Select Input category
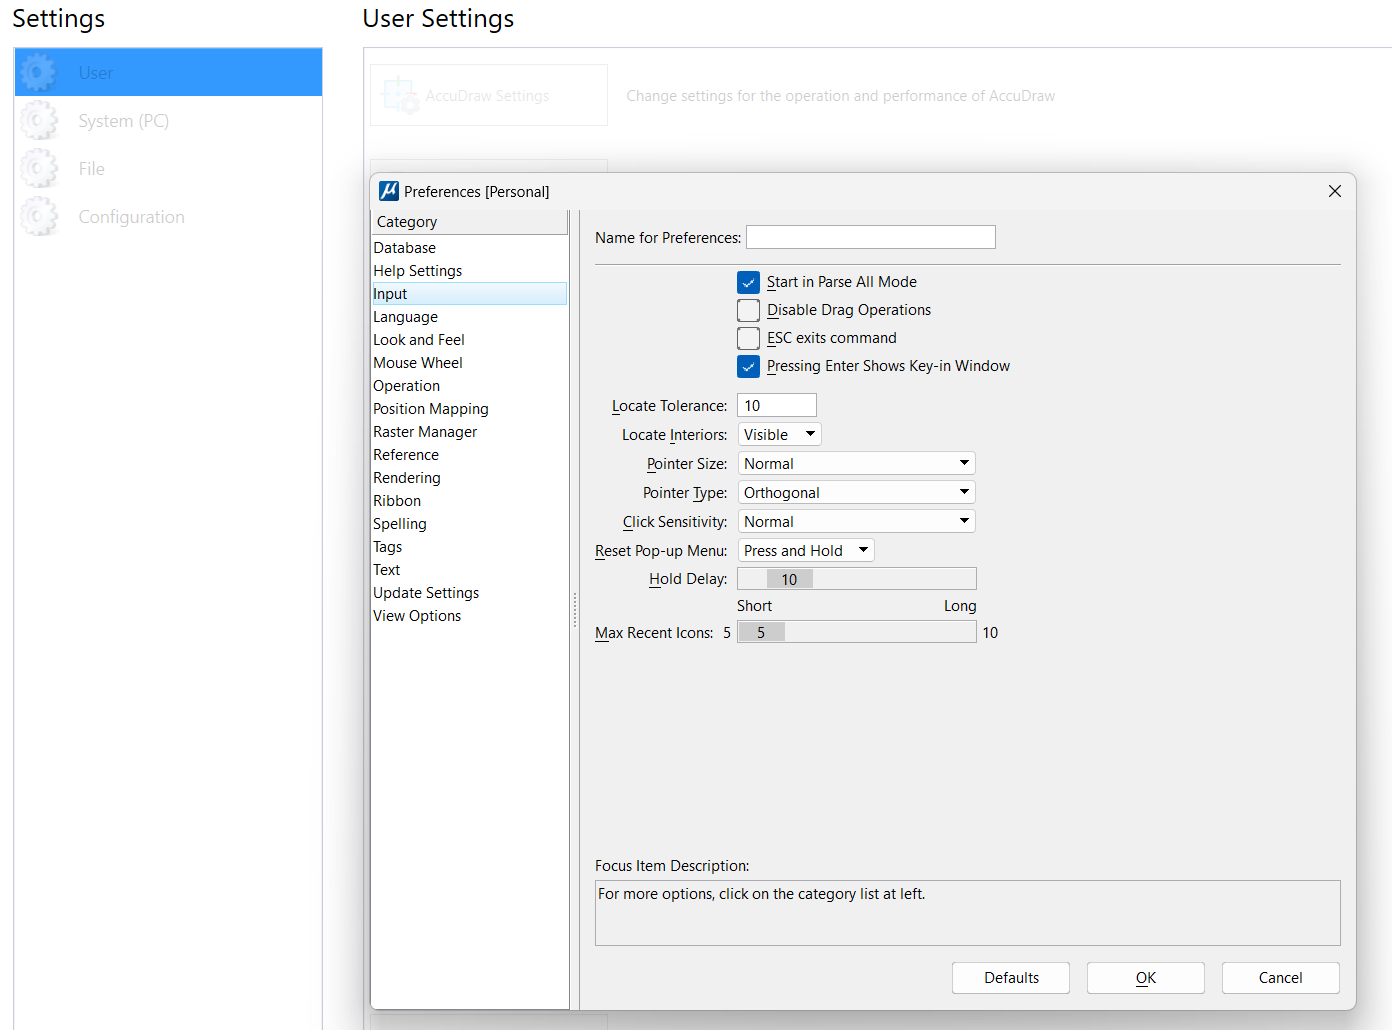The height and width of the screenshot is (1030, 1392). 469,294
